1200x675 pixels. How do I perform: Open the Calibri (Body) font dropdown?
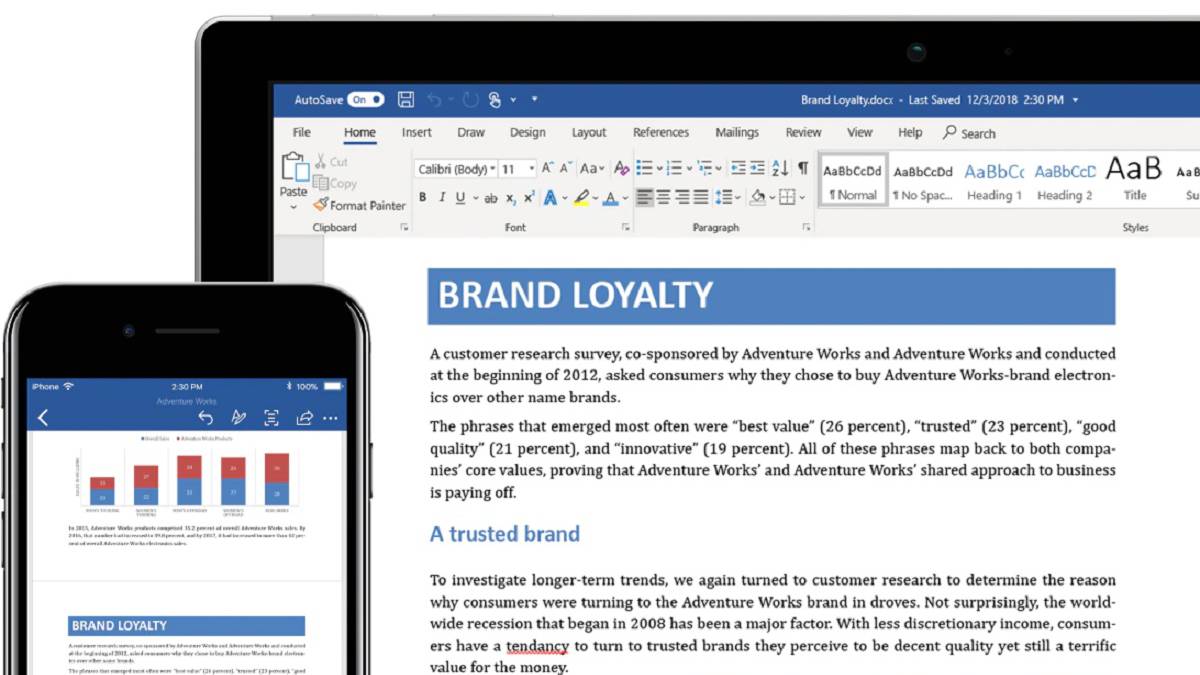coord(457,169)
